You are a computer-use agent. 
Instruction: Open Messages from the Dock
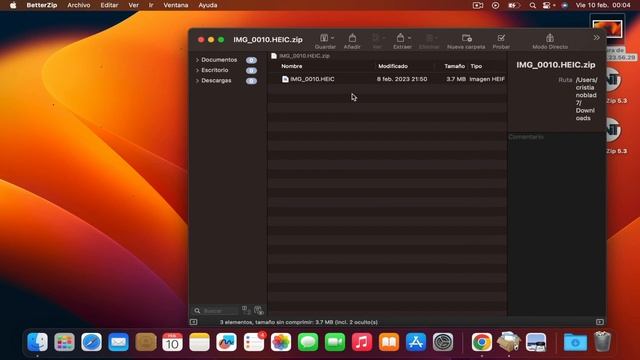308,342
